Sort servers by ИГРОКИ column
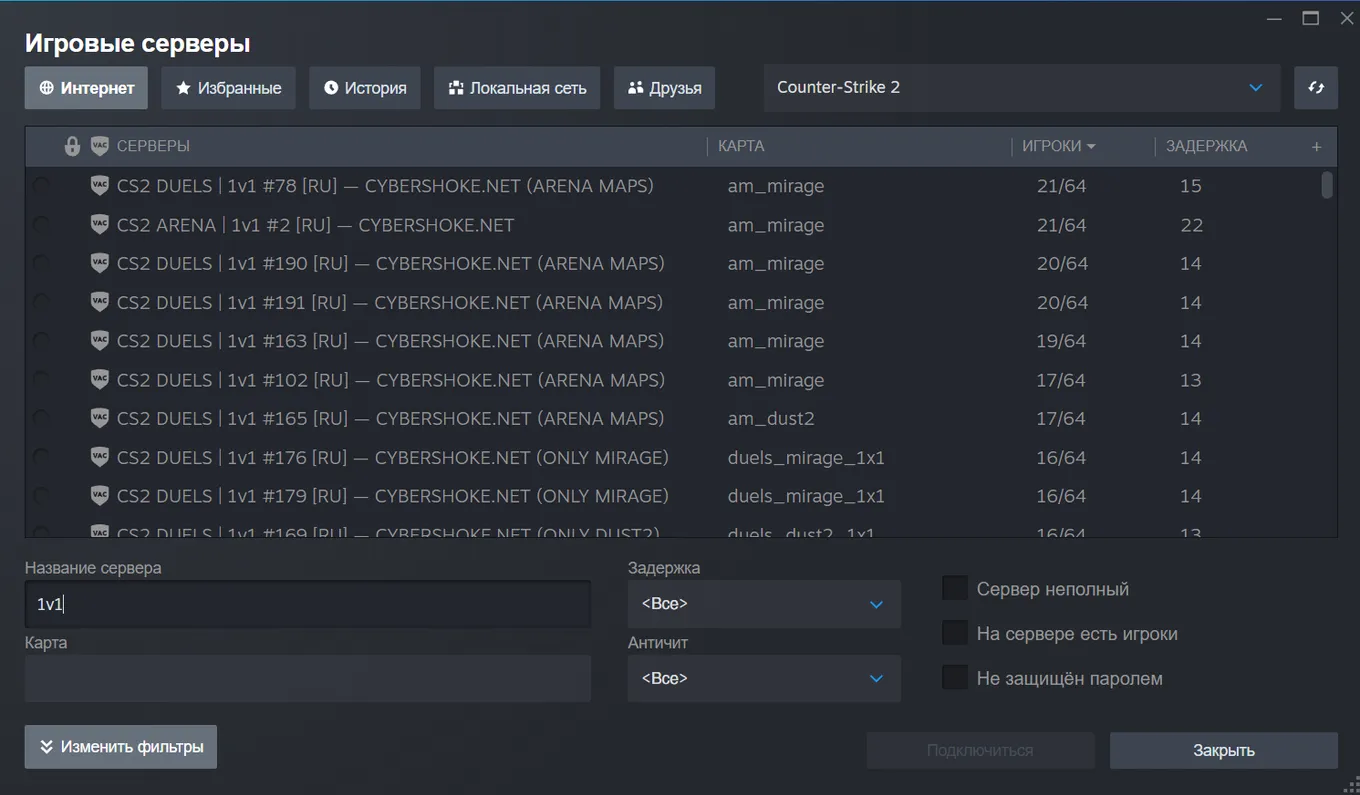 [x=1059, y=146]
